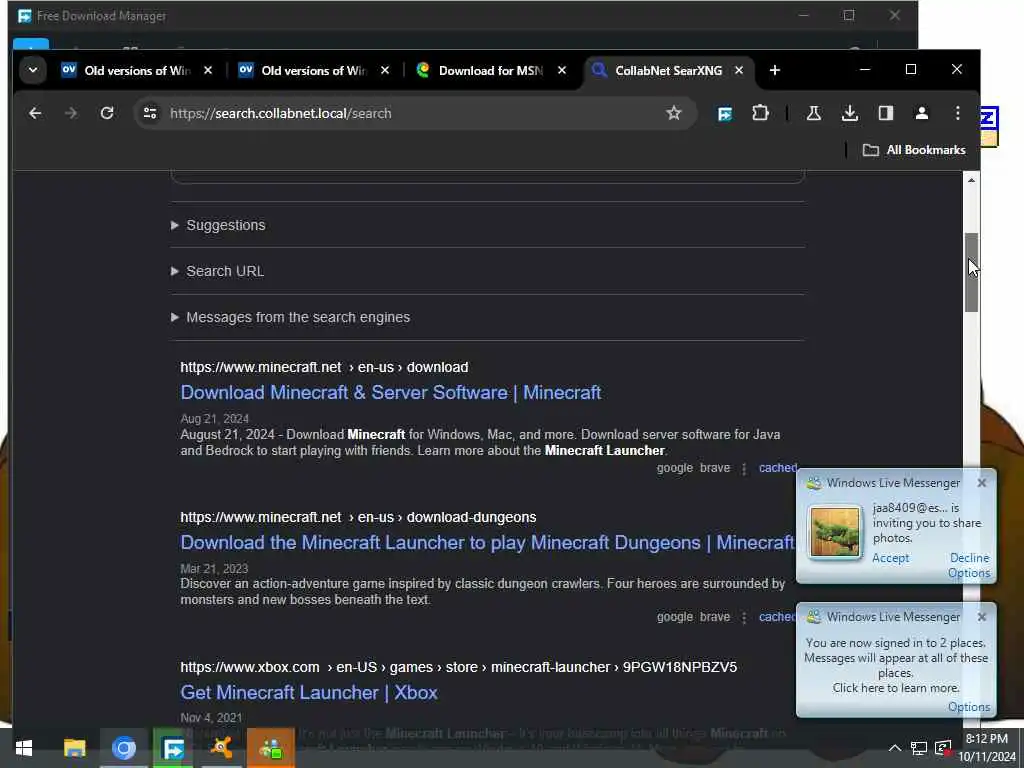Open more options dots on Dungeons result
The image size is (1024, 768).
(x=744, y=617)
